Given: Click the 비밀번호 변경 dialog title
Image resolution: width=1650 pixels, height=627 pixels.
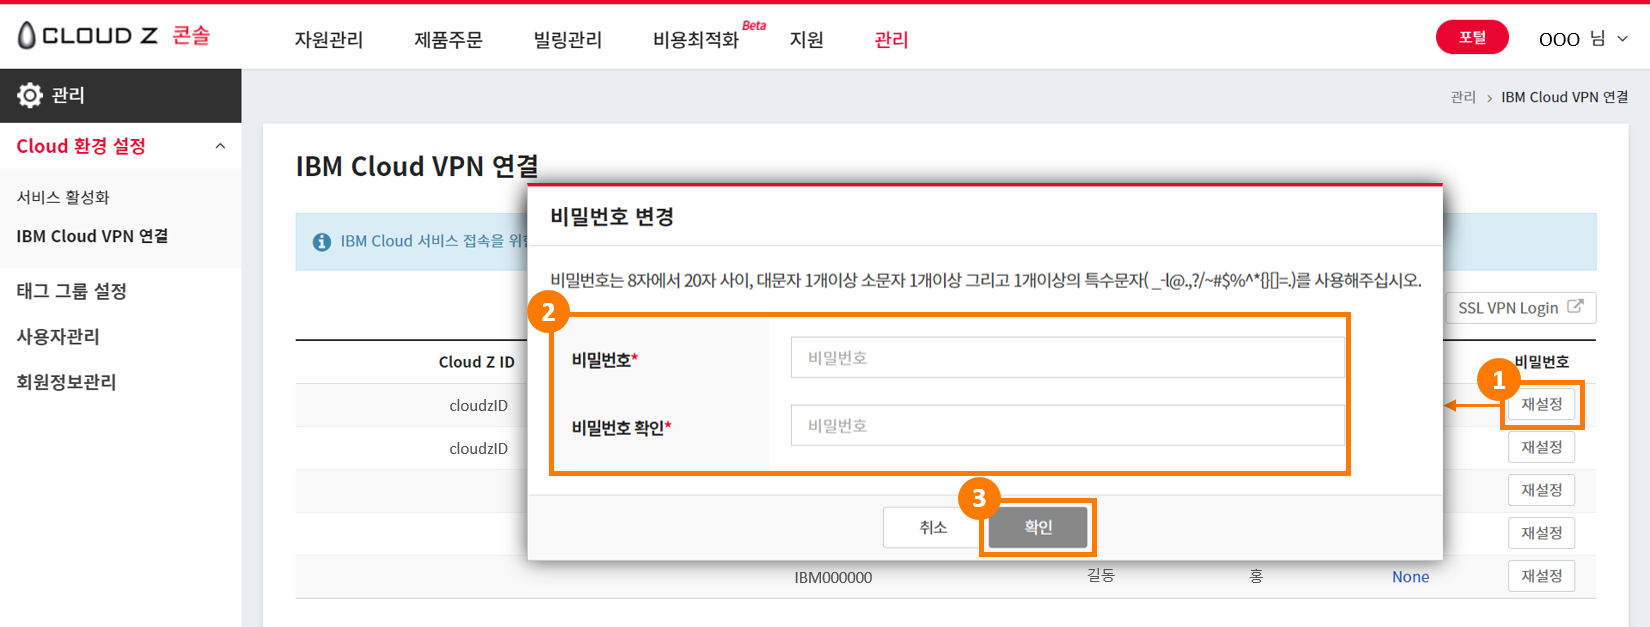Looking at the screenshot, I should tap(612, 217).
